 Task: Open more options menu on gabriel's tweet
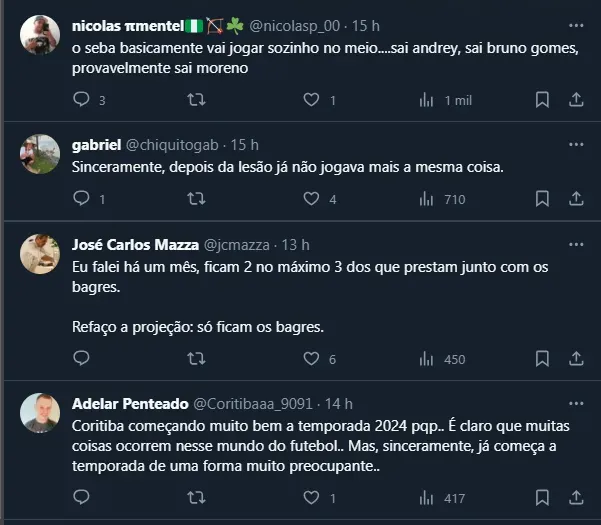point(576,145)
